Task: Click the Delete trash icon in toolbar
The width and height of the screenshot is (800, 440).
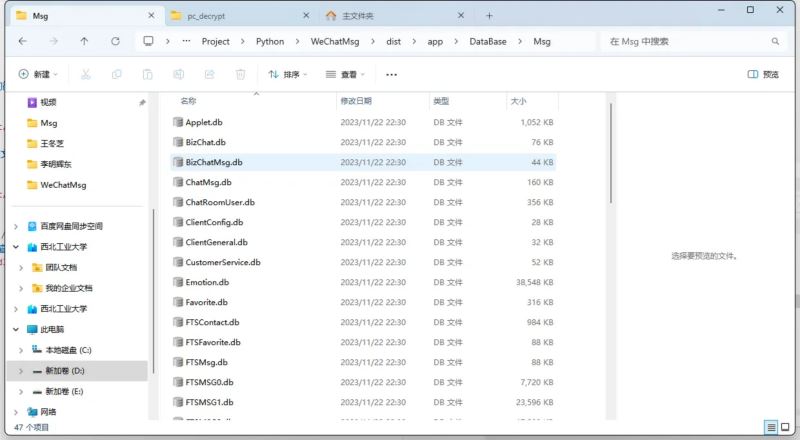Action: (x=240, y=74)
